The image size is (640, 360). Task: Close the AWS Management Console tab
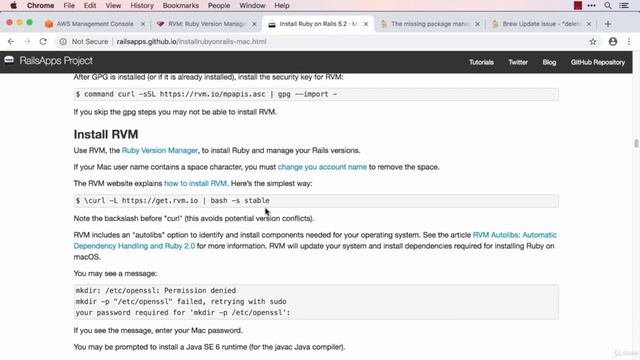[142, 24]
